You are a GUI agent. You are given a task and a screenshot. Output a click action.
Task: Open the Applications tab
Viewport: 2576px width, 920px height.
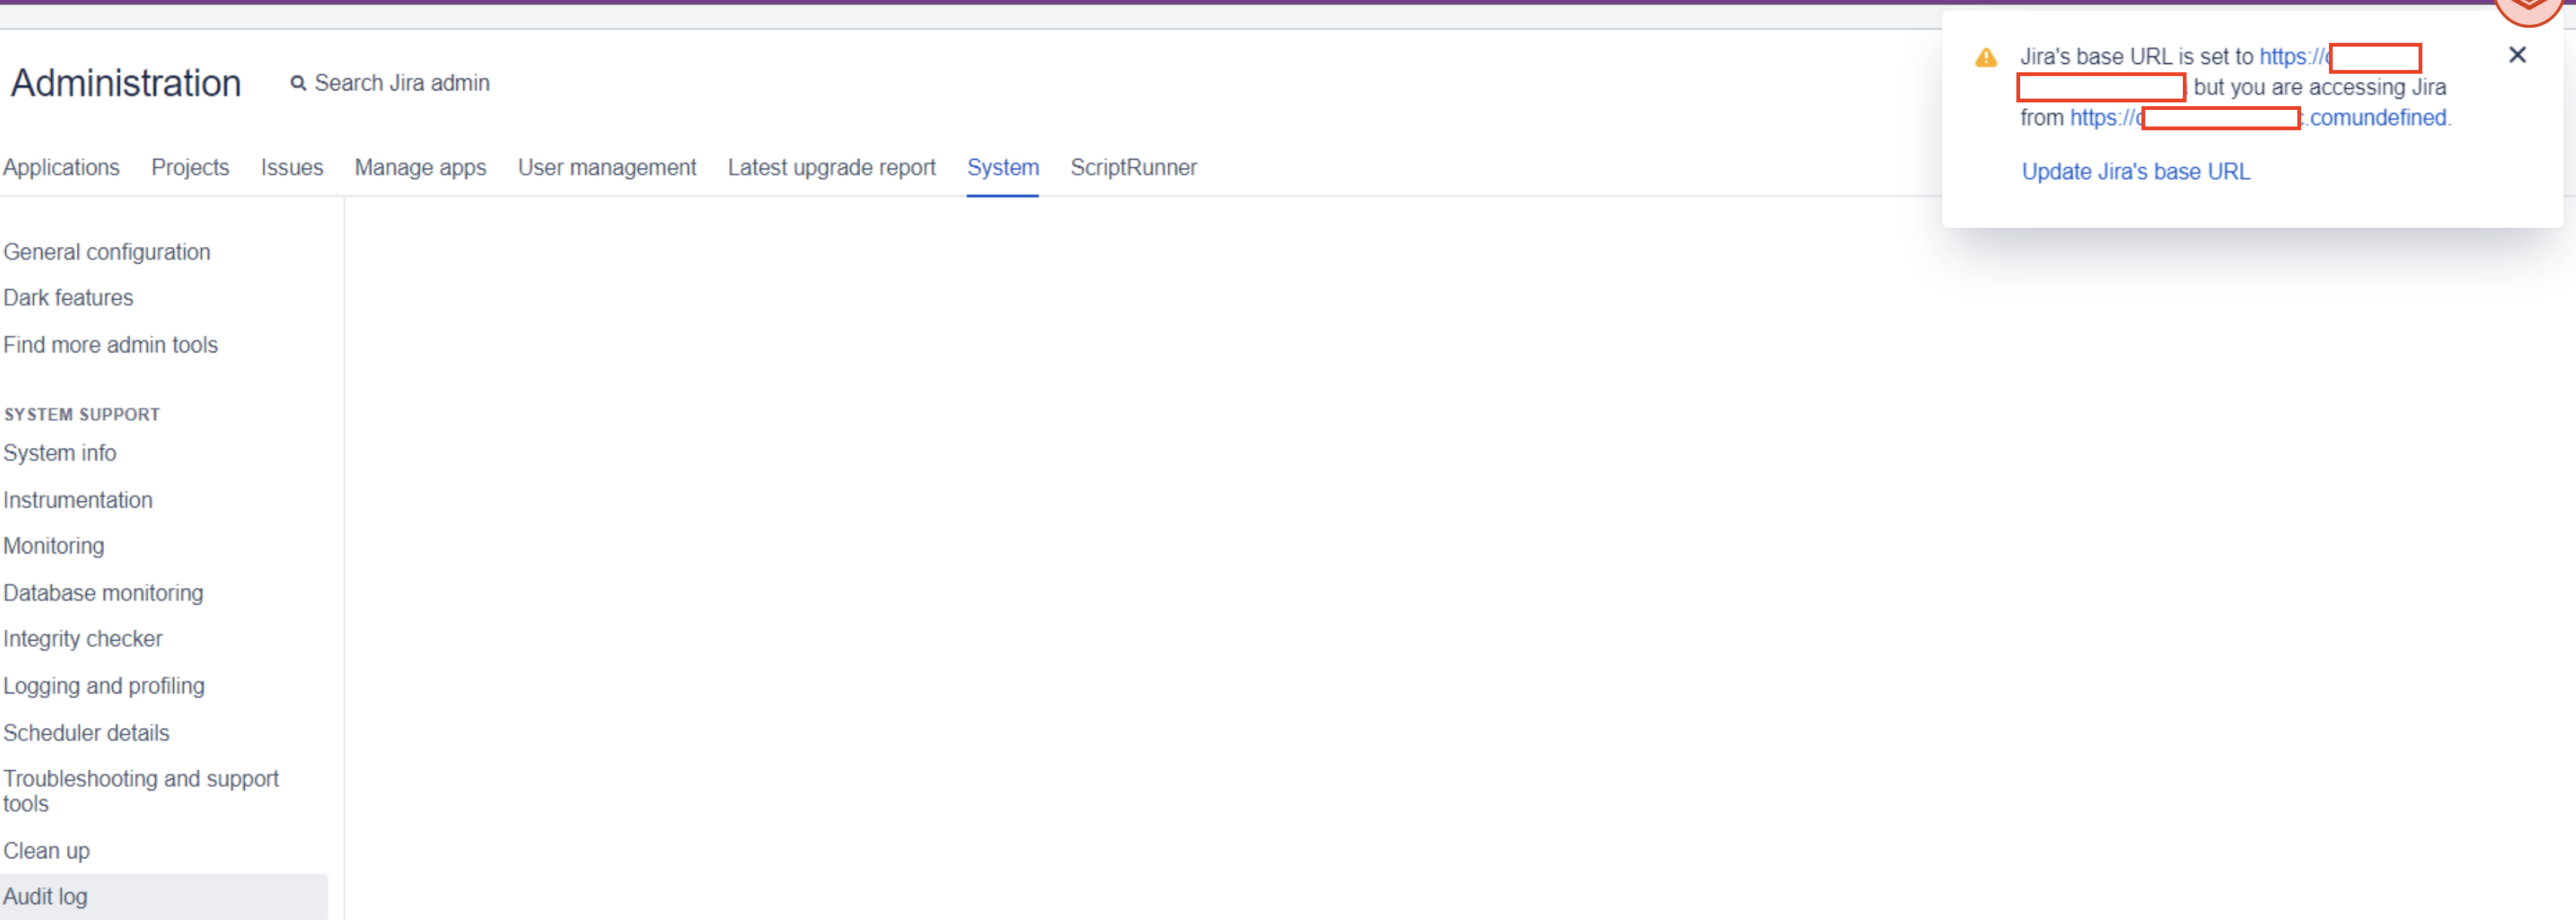pyautogui.click(x=61, y=167)
